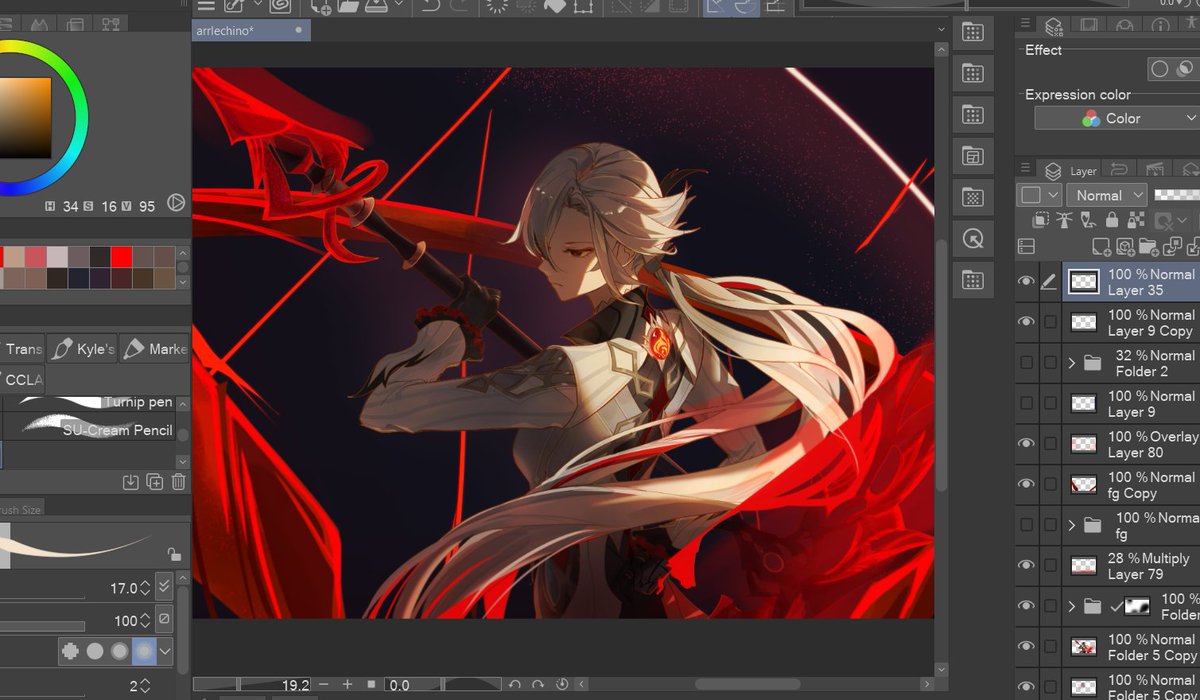The width and height of the screenshot is (1200, 700).
Task: Click the Undo arrow in the command bar
Action: point(431,5)
